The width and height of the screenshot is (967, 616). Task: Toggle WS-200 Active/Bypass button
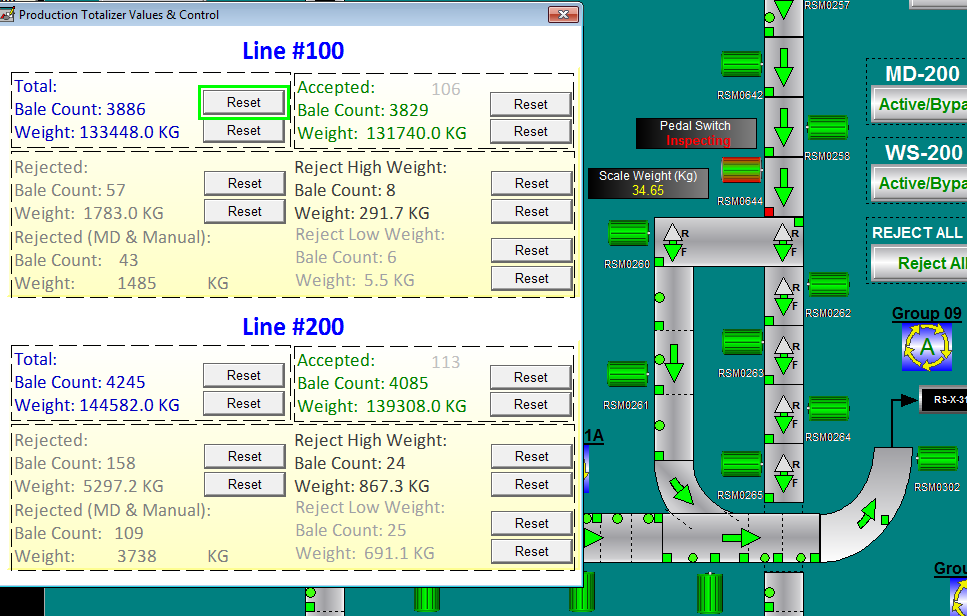tap(920, 183)
